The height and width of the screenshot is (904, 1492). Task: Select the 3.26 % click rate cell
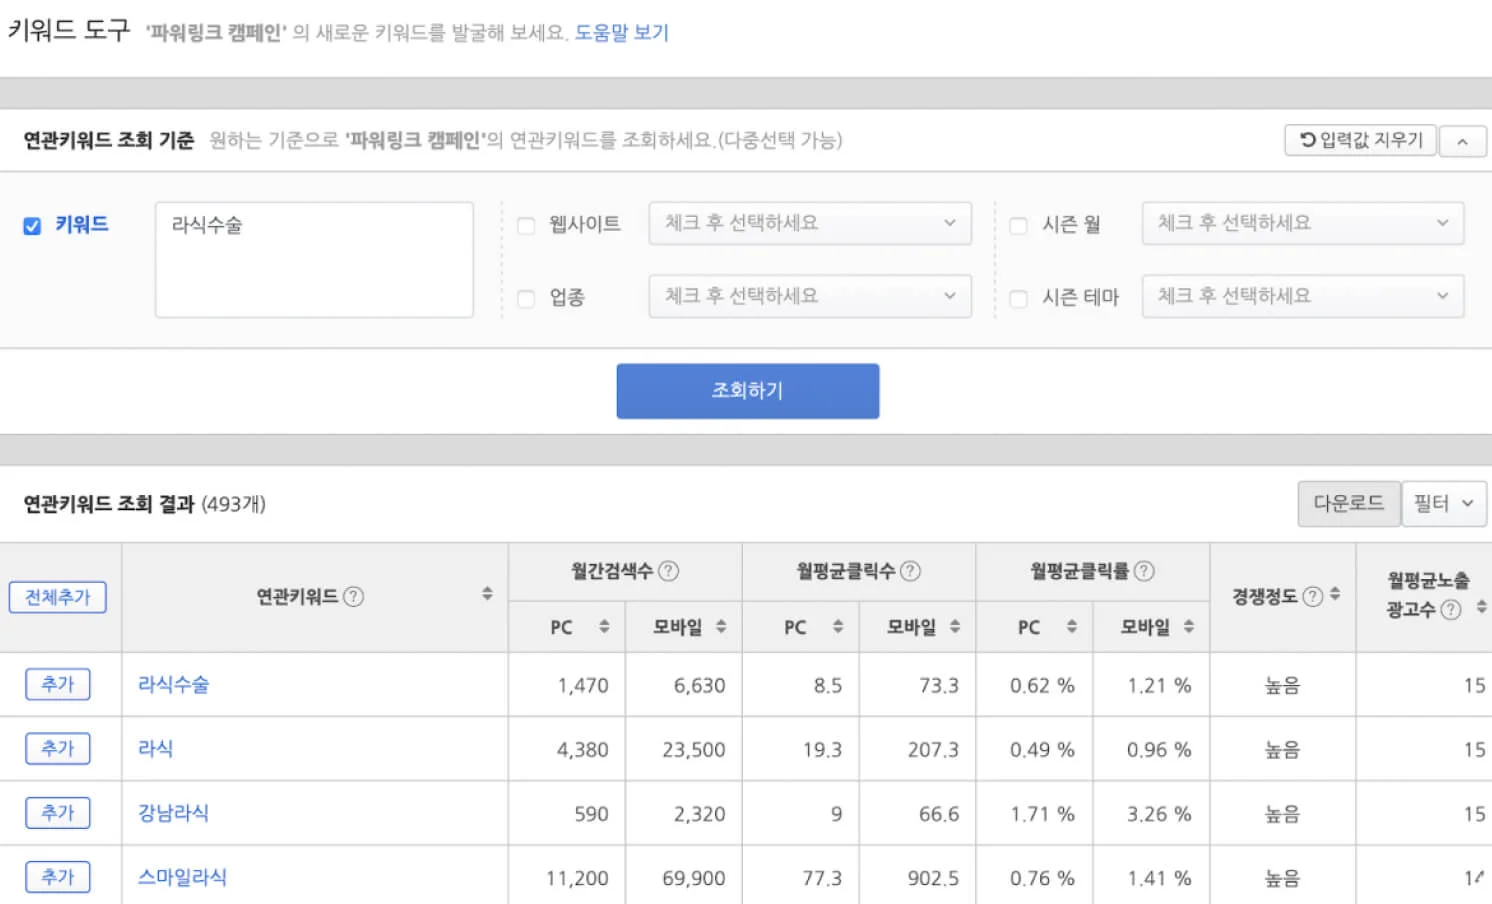pyautogui.click(x=1152, y=814)
